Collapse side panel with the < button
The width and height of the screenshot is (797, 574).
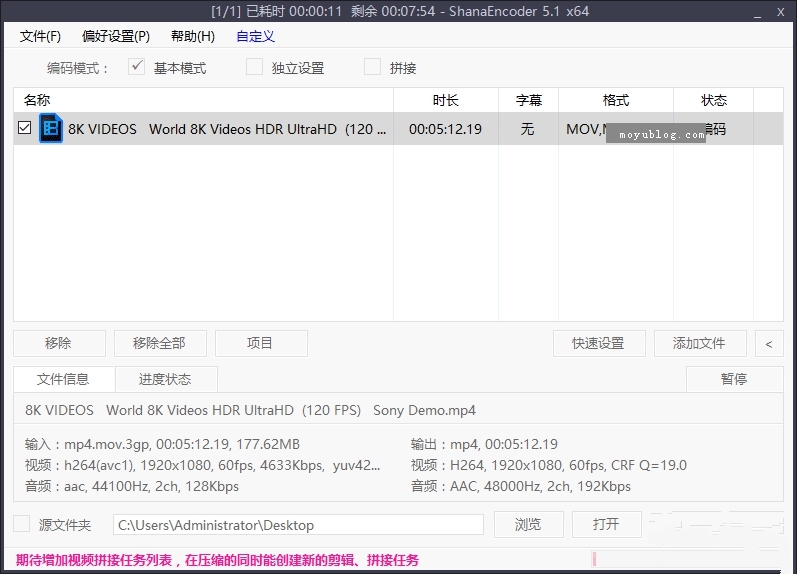coord(769,344)
